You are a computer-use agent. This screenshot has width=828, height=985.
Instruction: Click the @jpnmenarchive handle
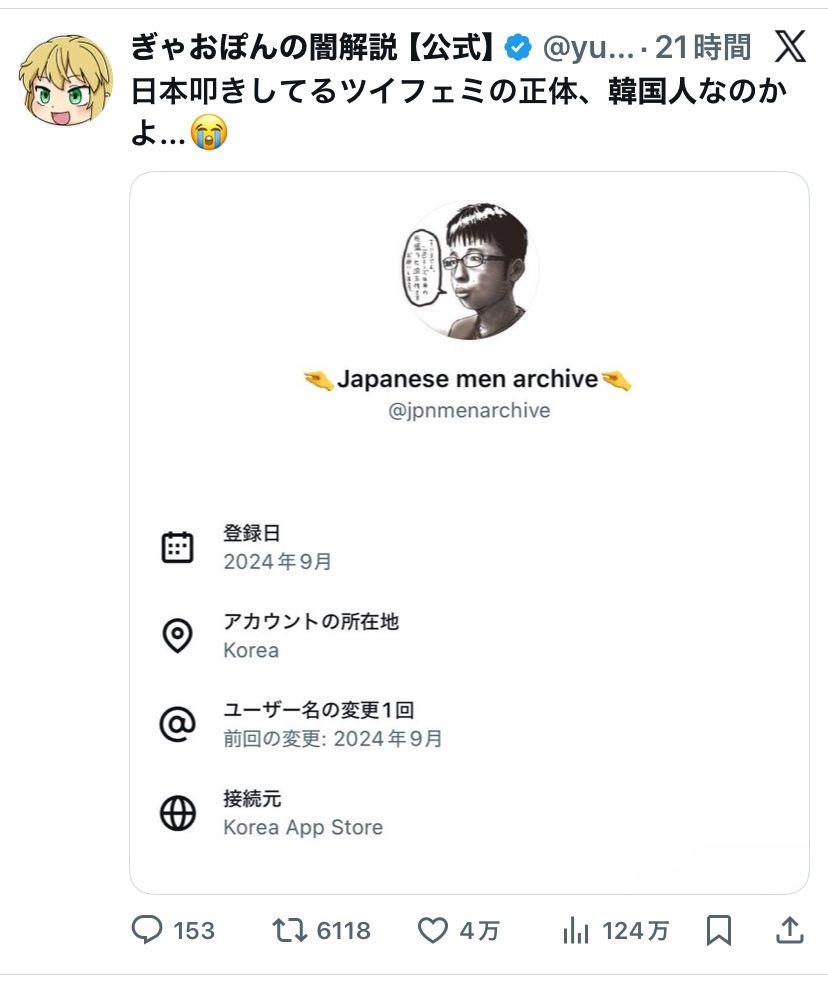click(x=468, y=411)
